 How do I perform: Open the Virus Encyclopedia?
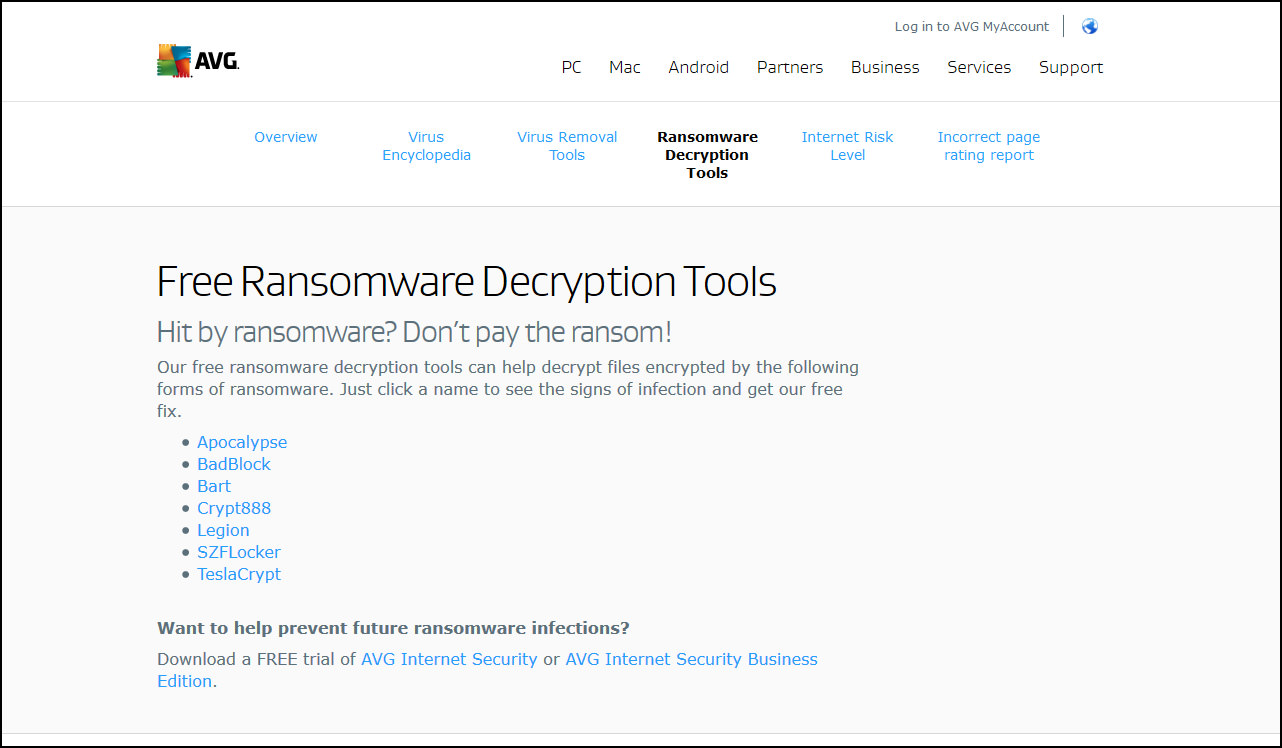pyautogui.click(x=426, y=146)
